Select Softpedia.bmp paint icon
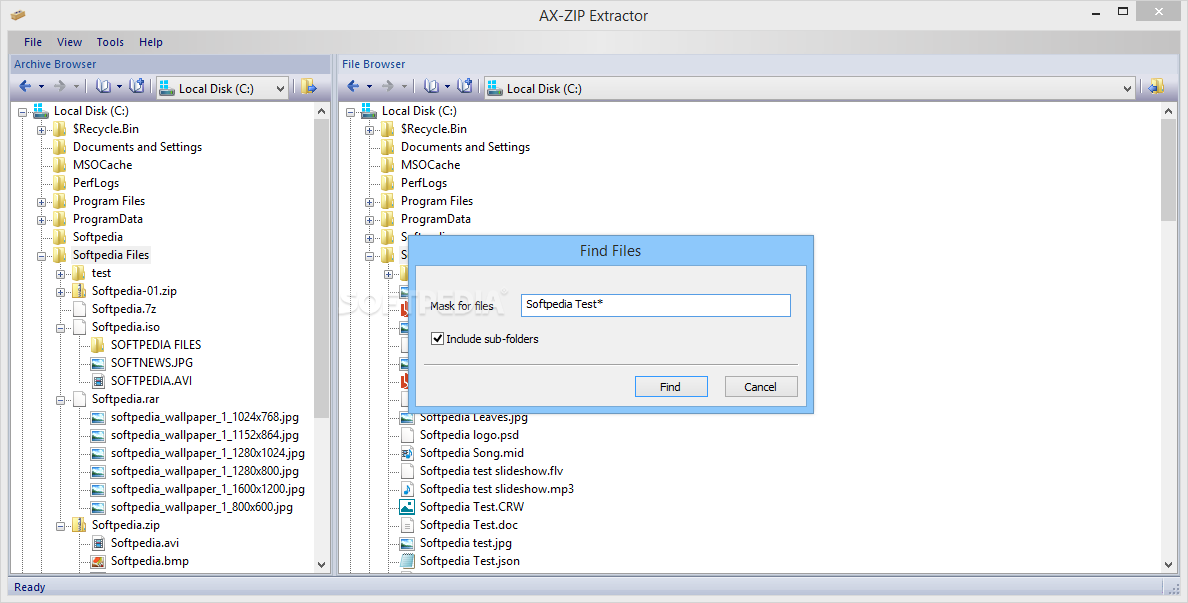Viewport: 1188px width, 603px height. coord(98,561)
